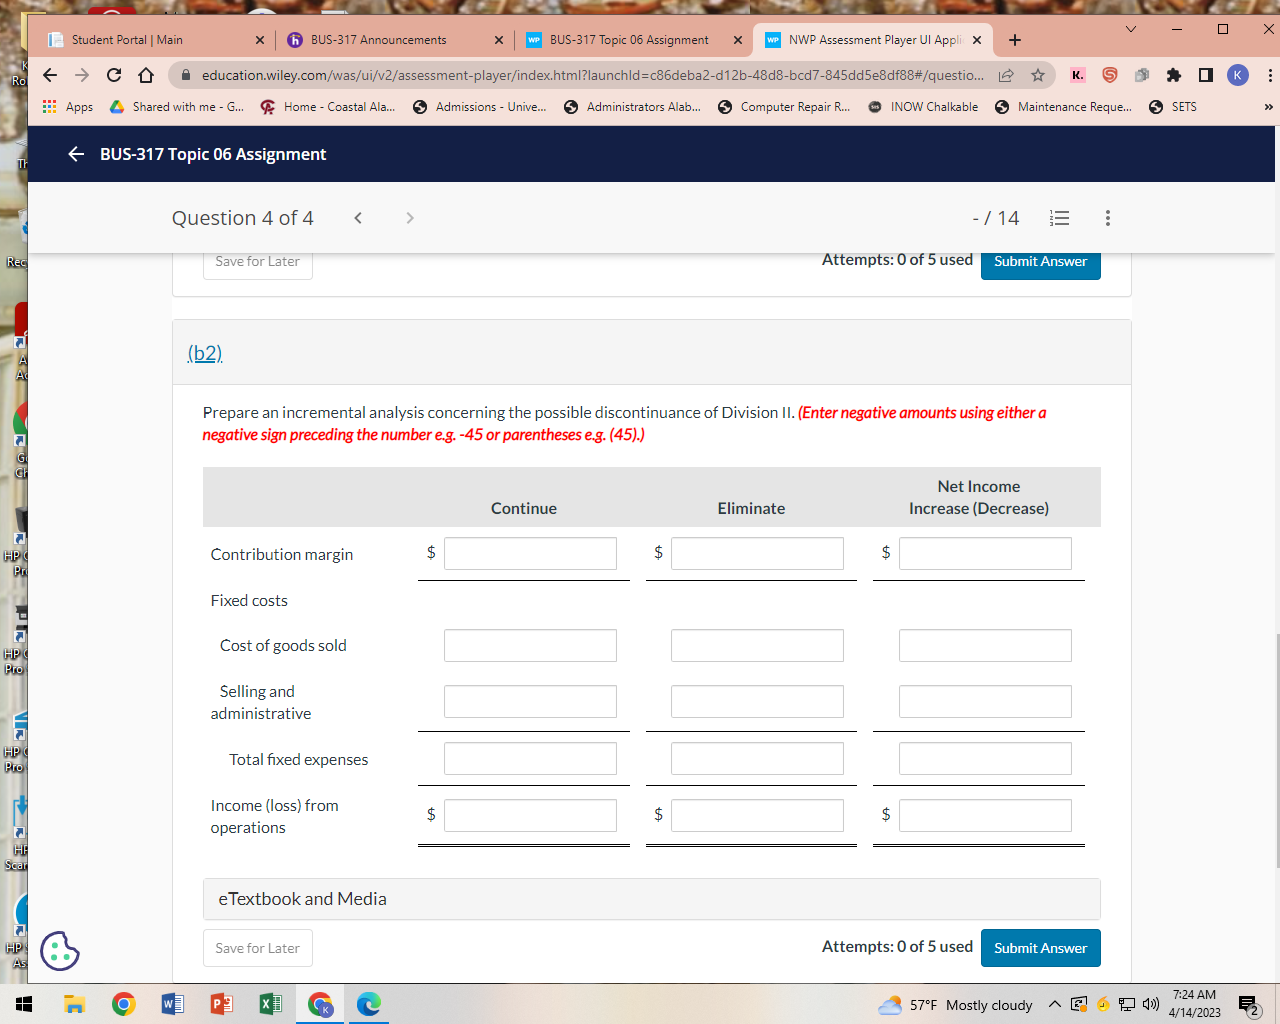1280x1024 pixels.
Task: Click the Contribution margin Continue input field
Action: pos(531,553)
